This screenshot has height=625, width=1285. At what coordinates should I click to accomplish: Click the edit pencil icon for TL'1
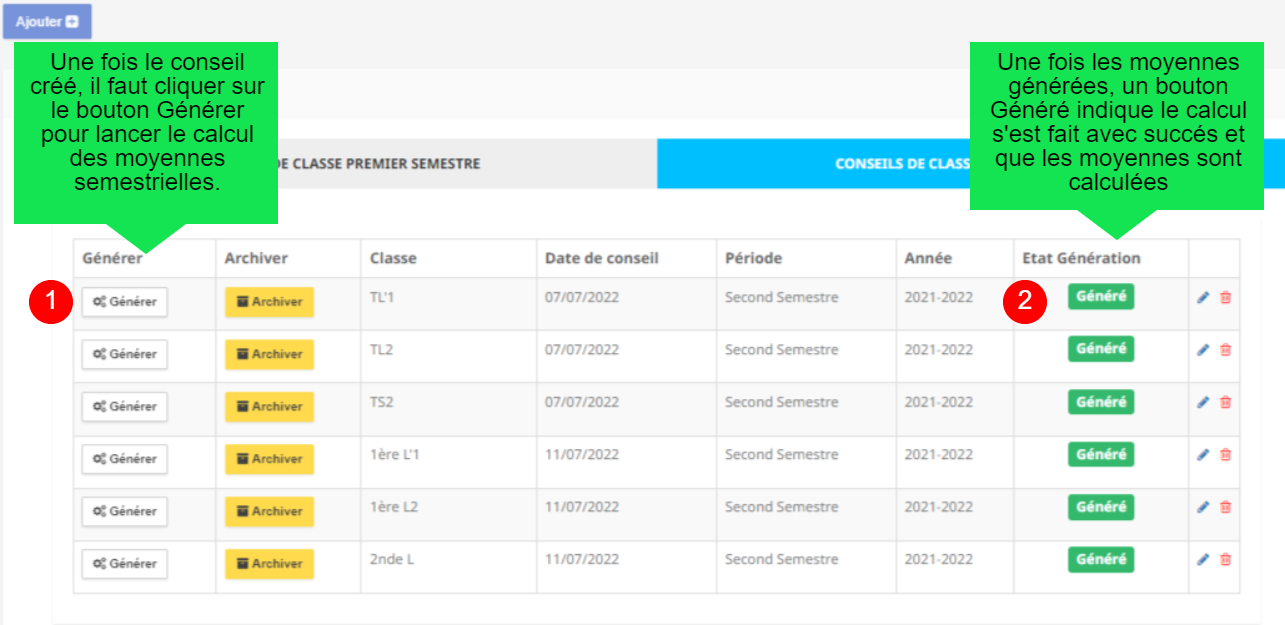[x=1203, y=297]
